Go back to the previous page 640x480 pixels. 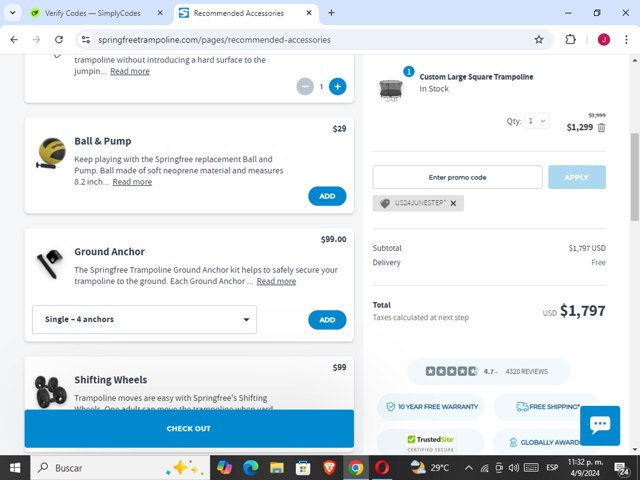pos(14,40)
